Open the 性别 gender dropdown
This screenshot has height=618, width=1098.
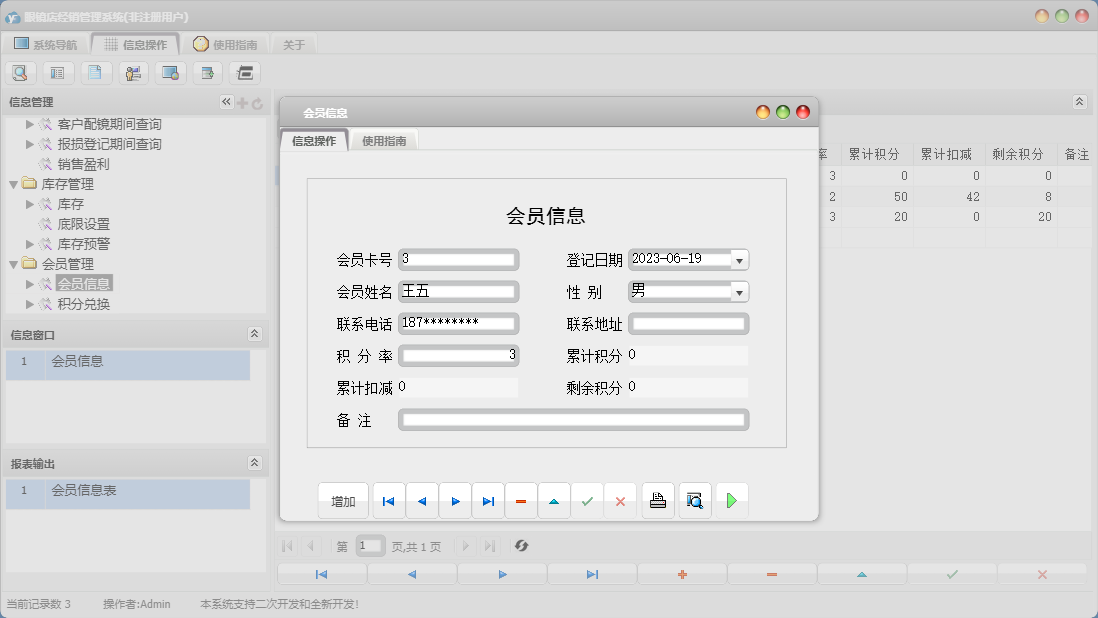tap(737, 291)
